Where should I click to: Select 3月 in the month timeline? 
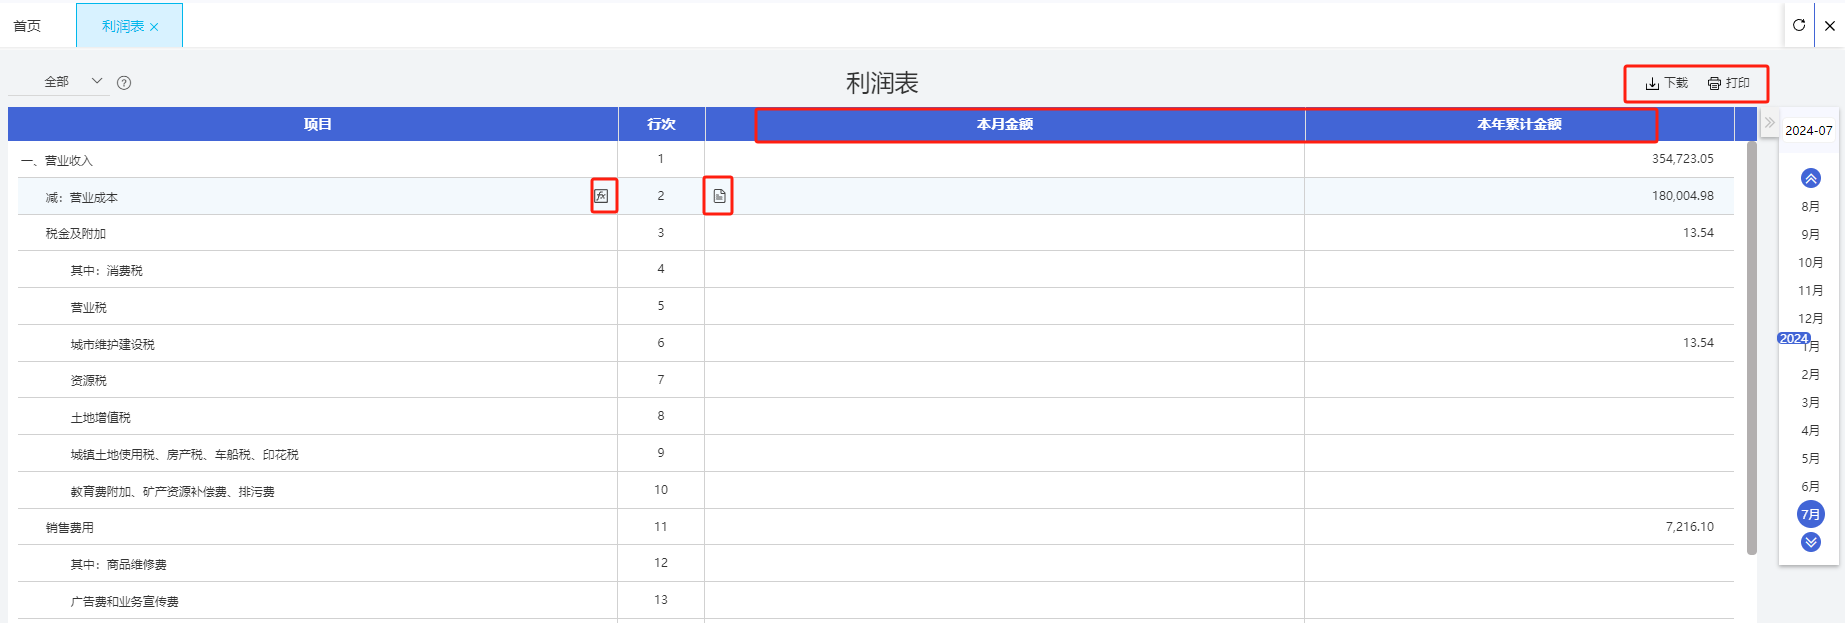[1811, 402]
